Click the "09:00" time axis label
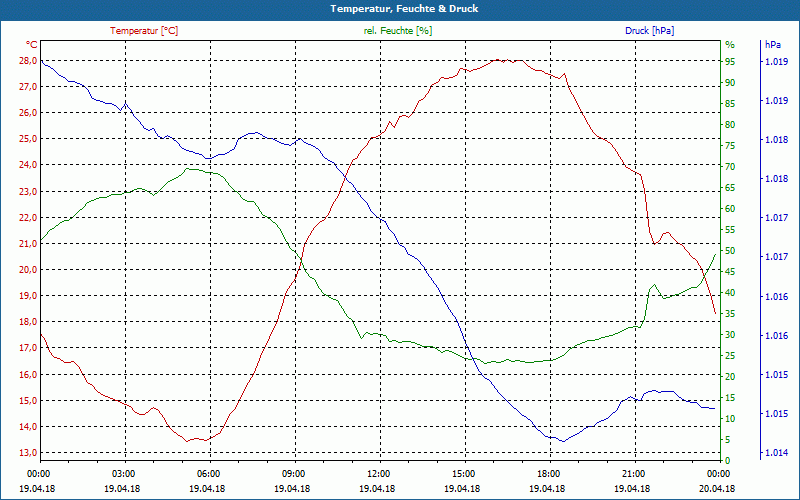This screenshot has height=500, width=800. [x=292, y=473]
